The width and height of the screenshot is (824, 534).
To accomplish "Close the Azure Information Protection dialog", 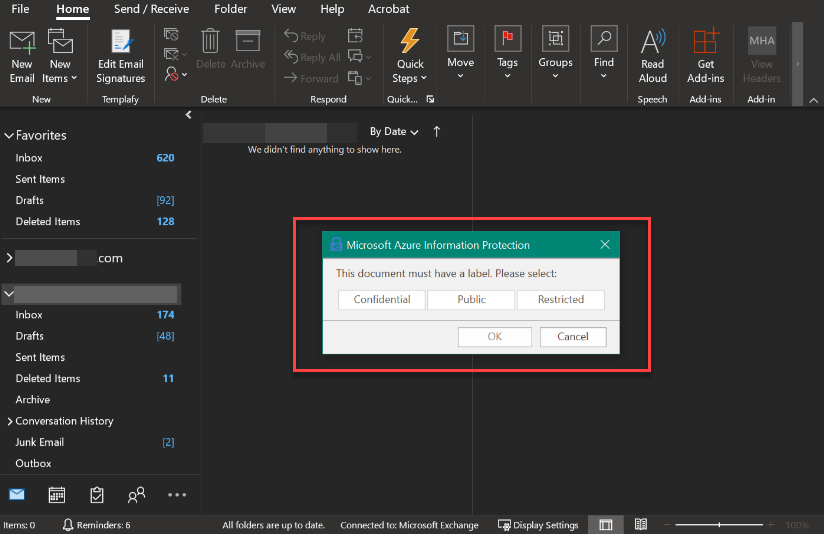I will click(605, 244).
